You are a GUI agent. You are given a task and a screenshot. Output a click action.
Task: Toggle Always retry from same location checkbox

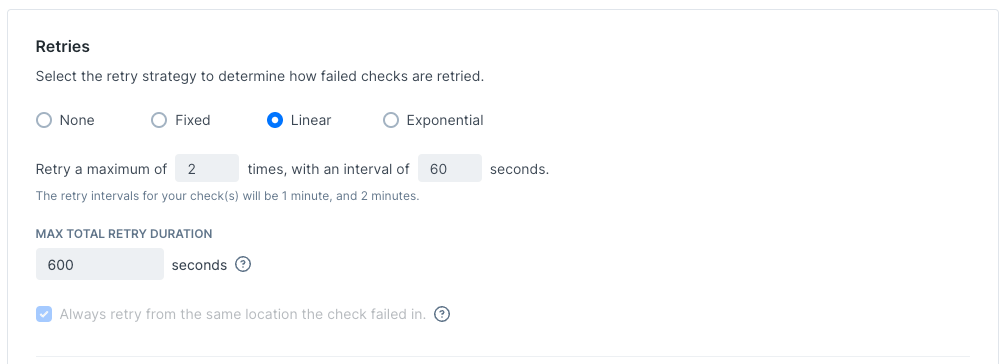coord(44,314)
